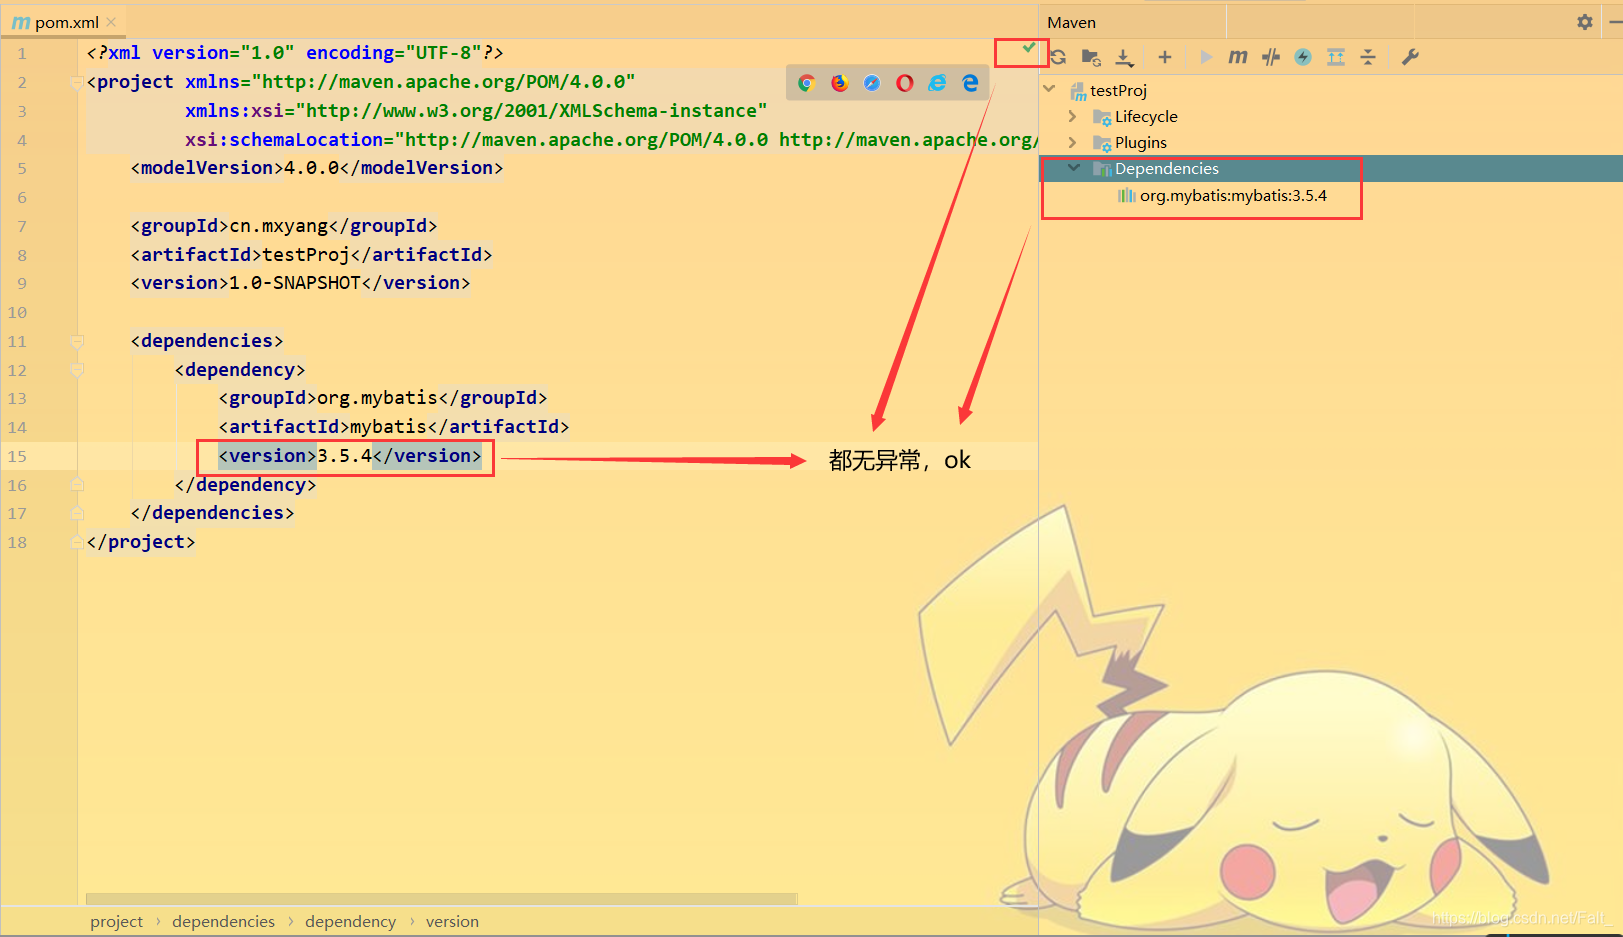The width and height of the screenshot is (1623, 937).
Task: Fold the dependency block at line 12
Action: click(x=77, y=370)
